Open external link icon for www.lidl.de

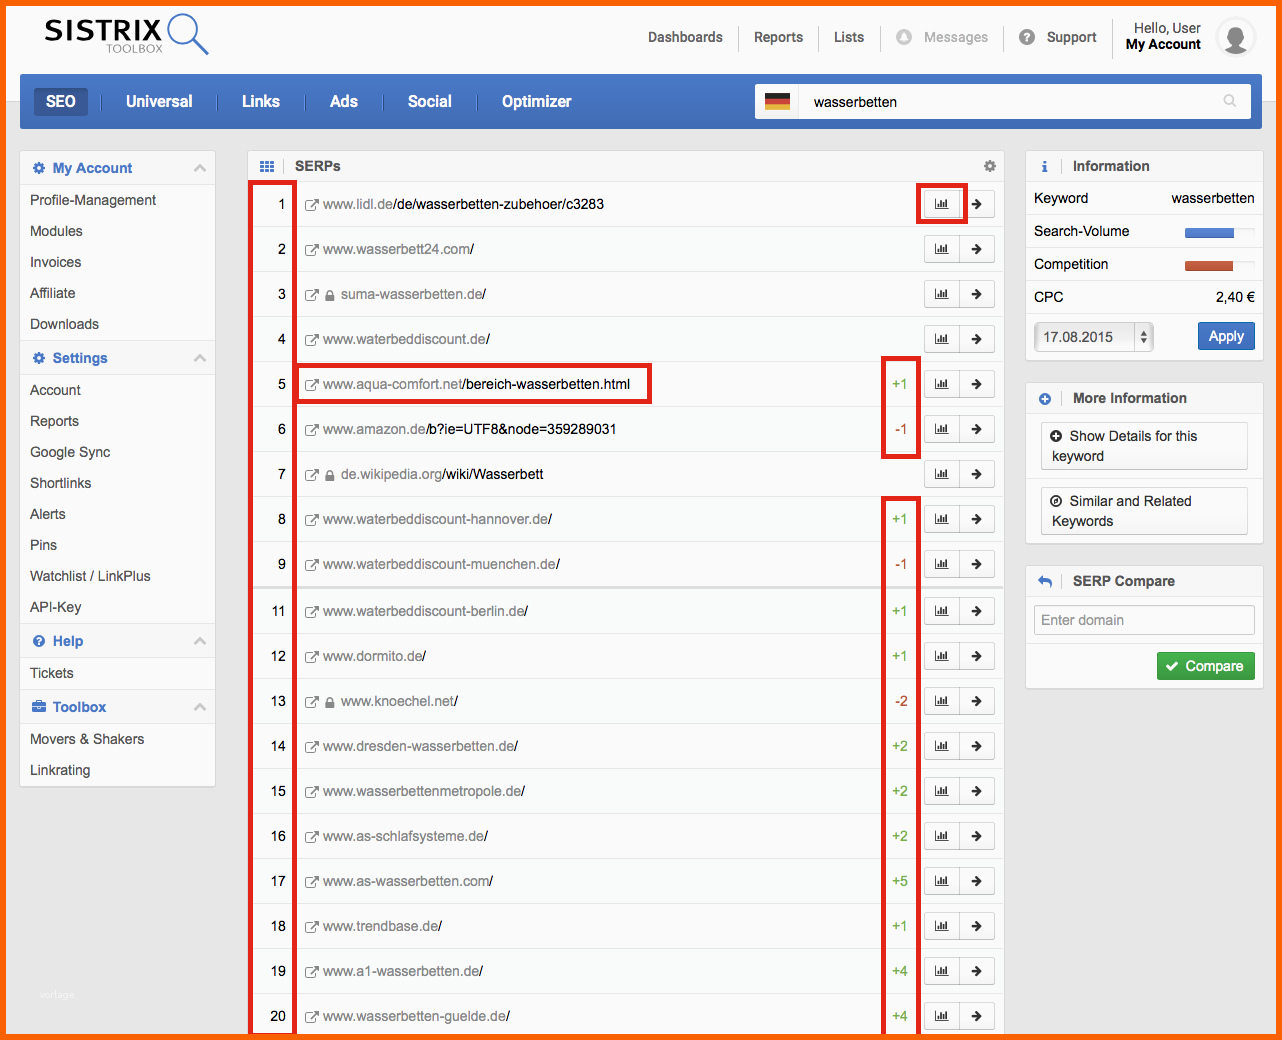pyautogui.click(x=311, y=205)
